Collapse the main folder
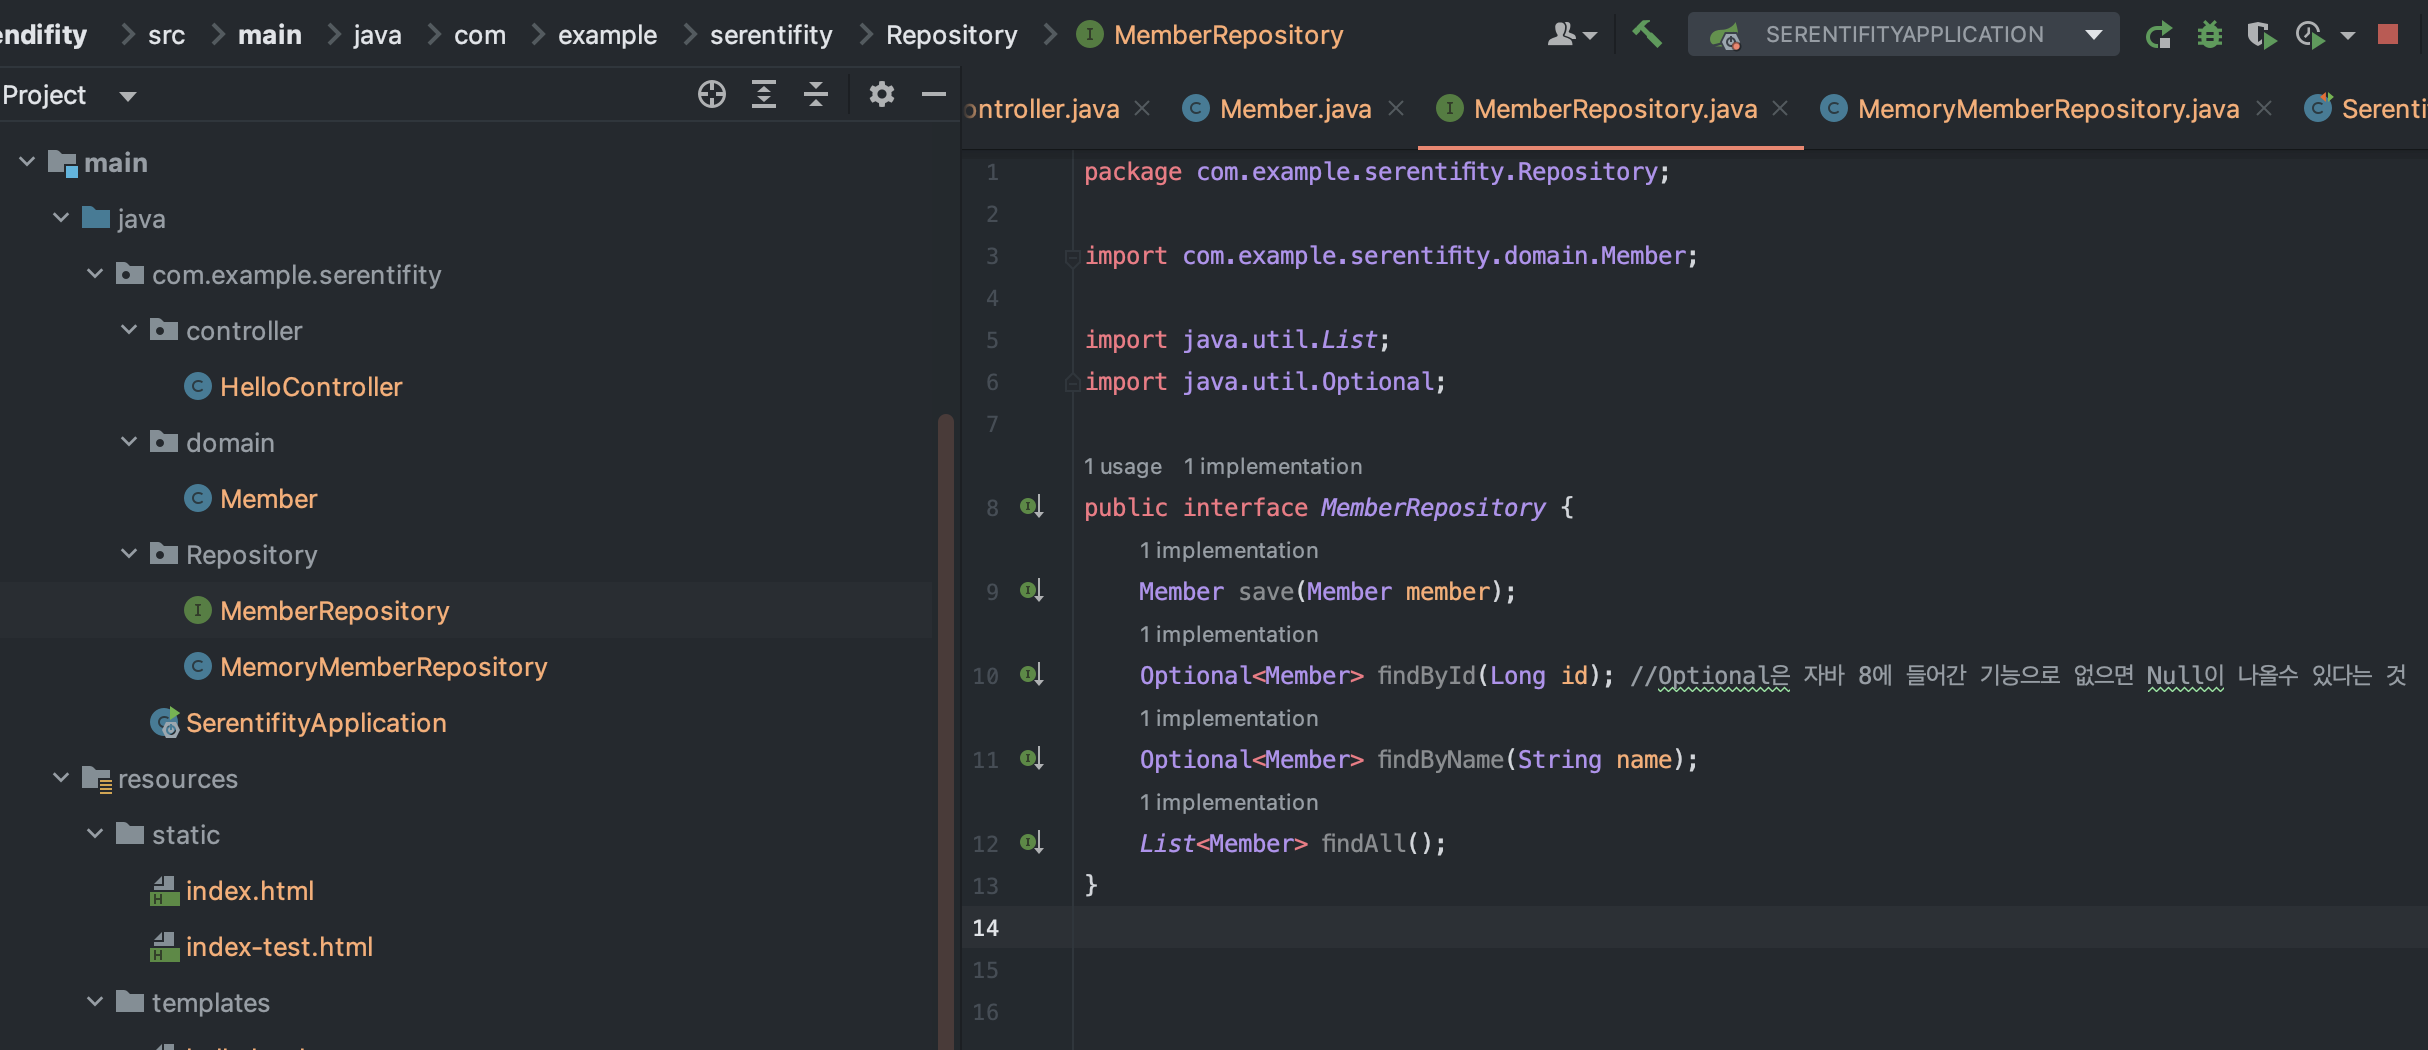This screenshot has height=1050, width=2428. coord(27,161)
